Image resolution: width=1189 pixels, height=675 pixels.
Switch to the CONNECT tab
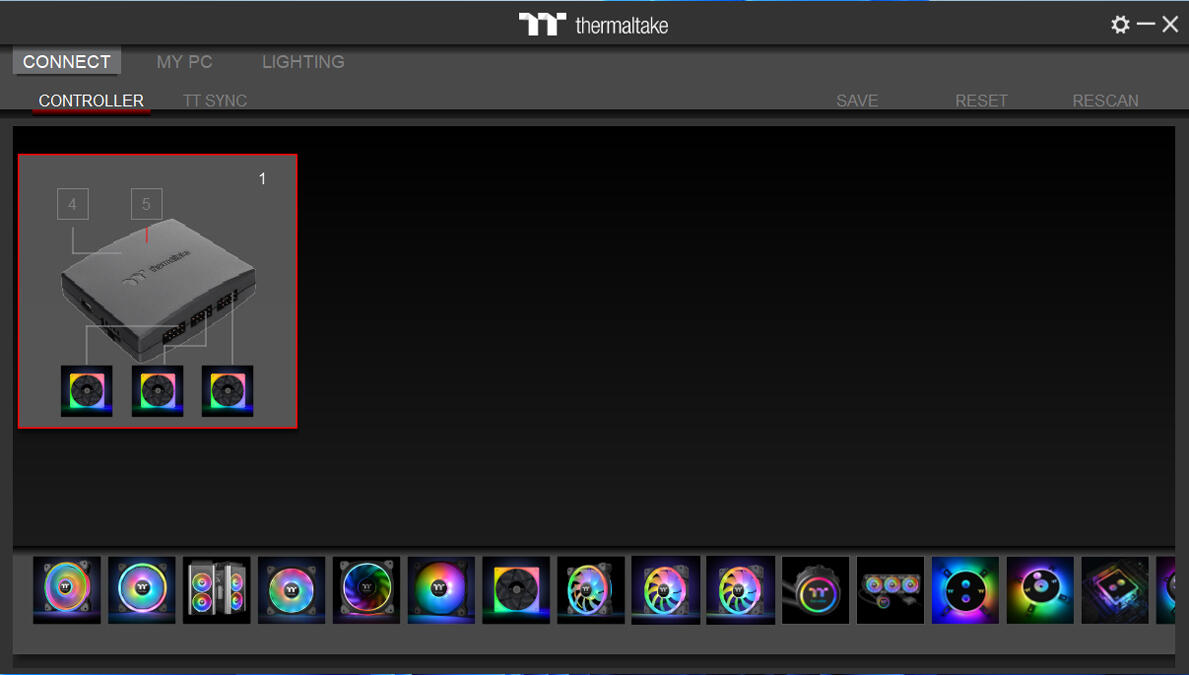(67, 61)
